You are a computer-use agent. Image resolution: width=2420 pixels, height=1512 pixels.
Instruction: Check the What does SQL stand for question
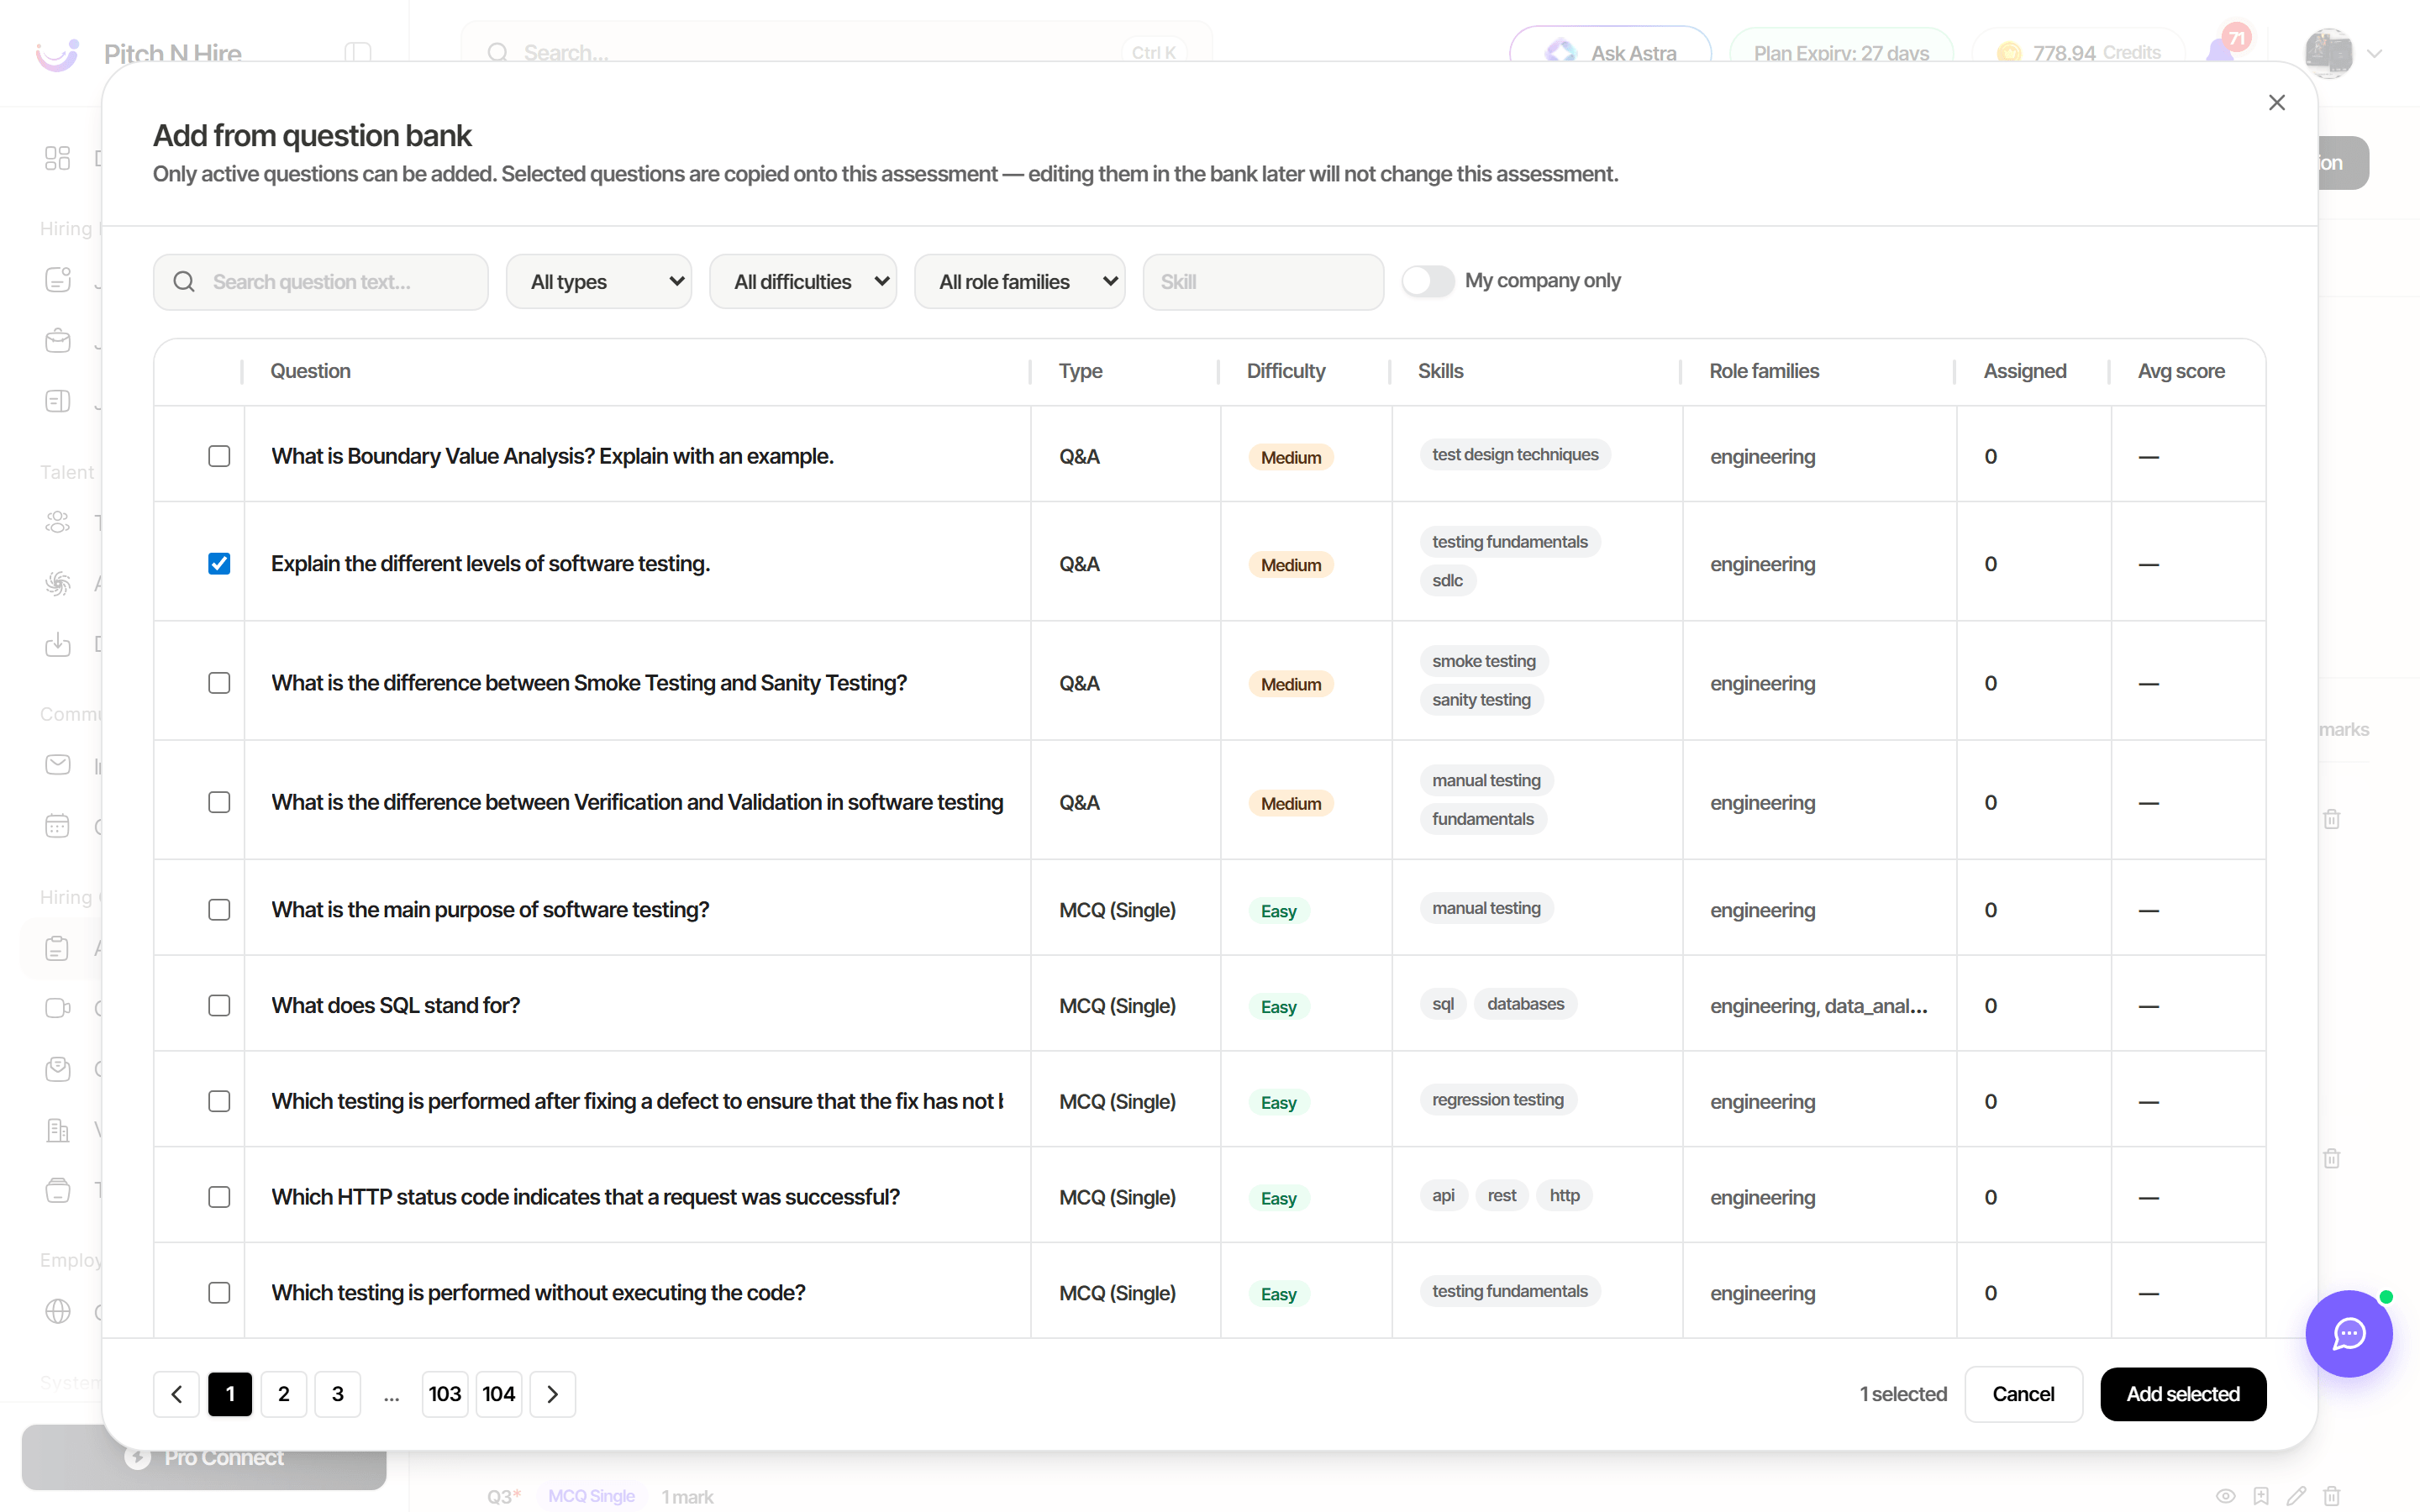click(219, 1005)
